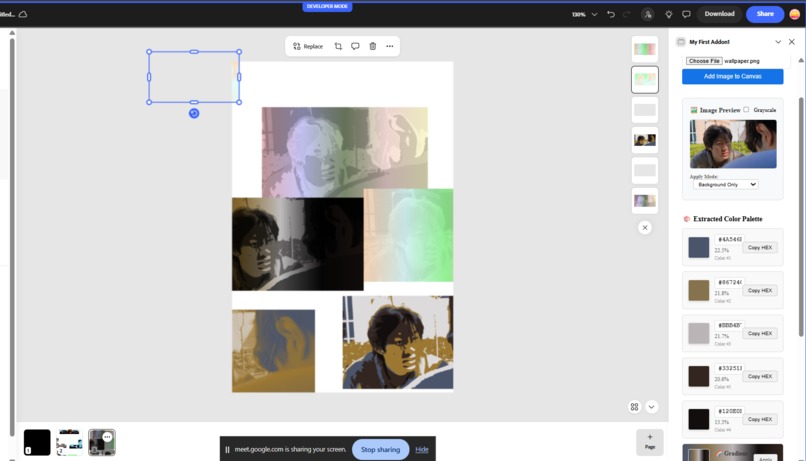Select the black-and-white gradient image on canvas
This screenshot has height=461, width=806.
pos(297,244)
